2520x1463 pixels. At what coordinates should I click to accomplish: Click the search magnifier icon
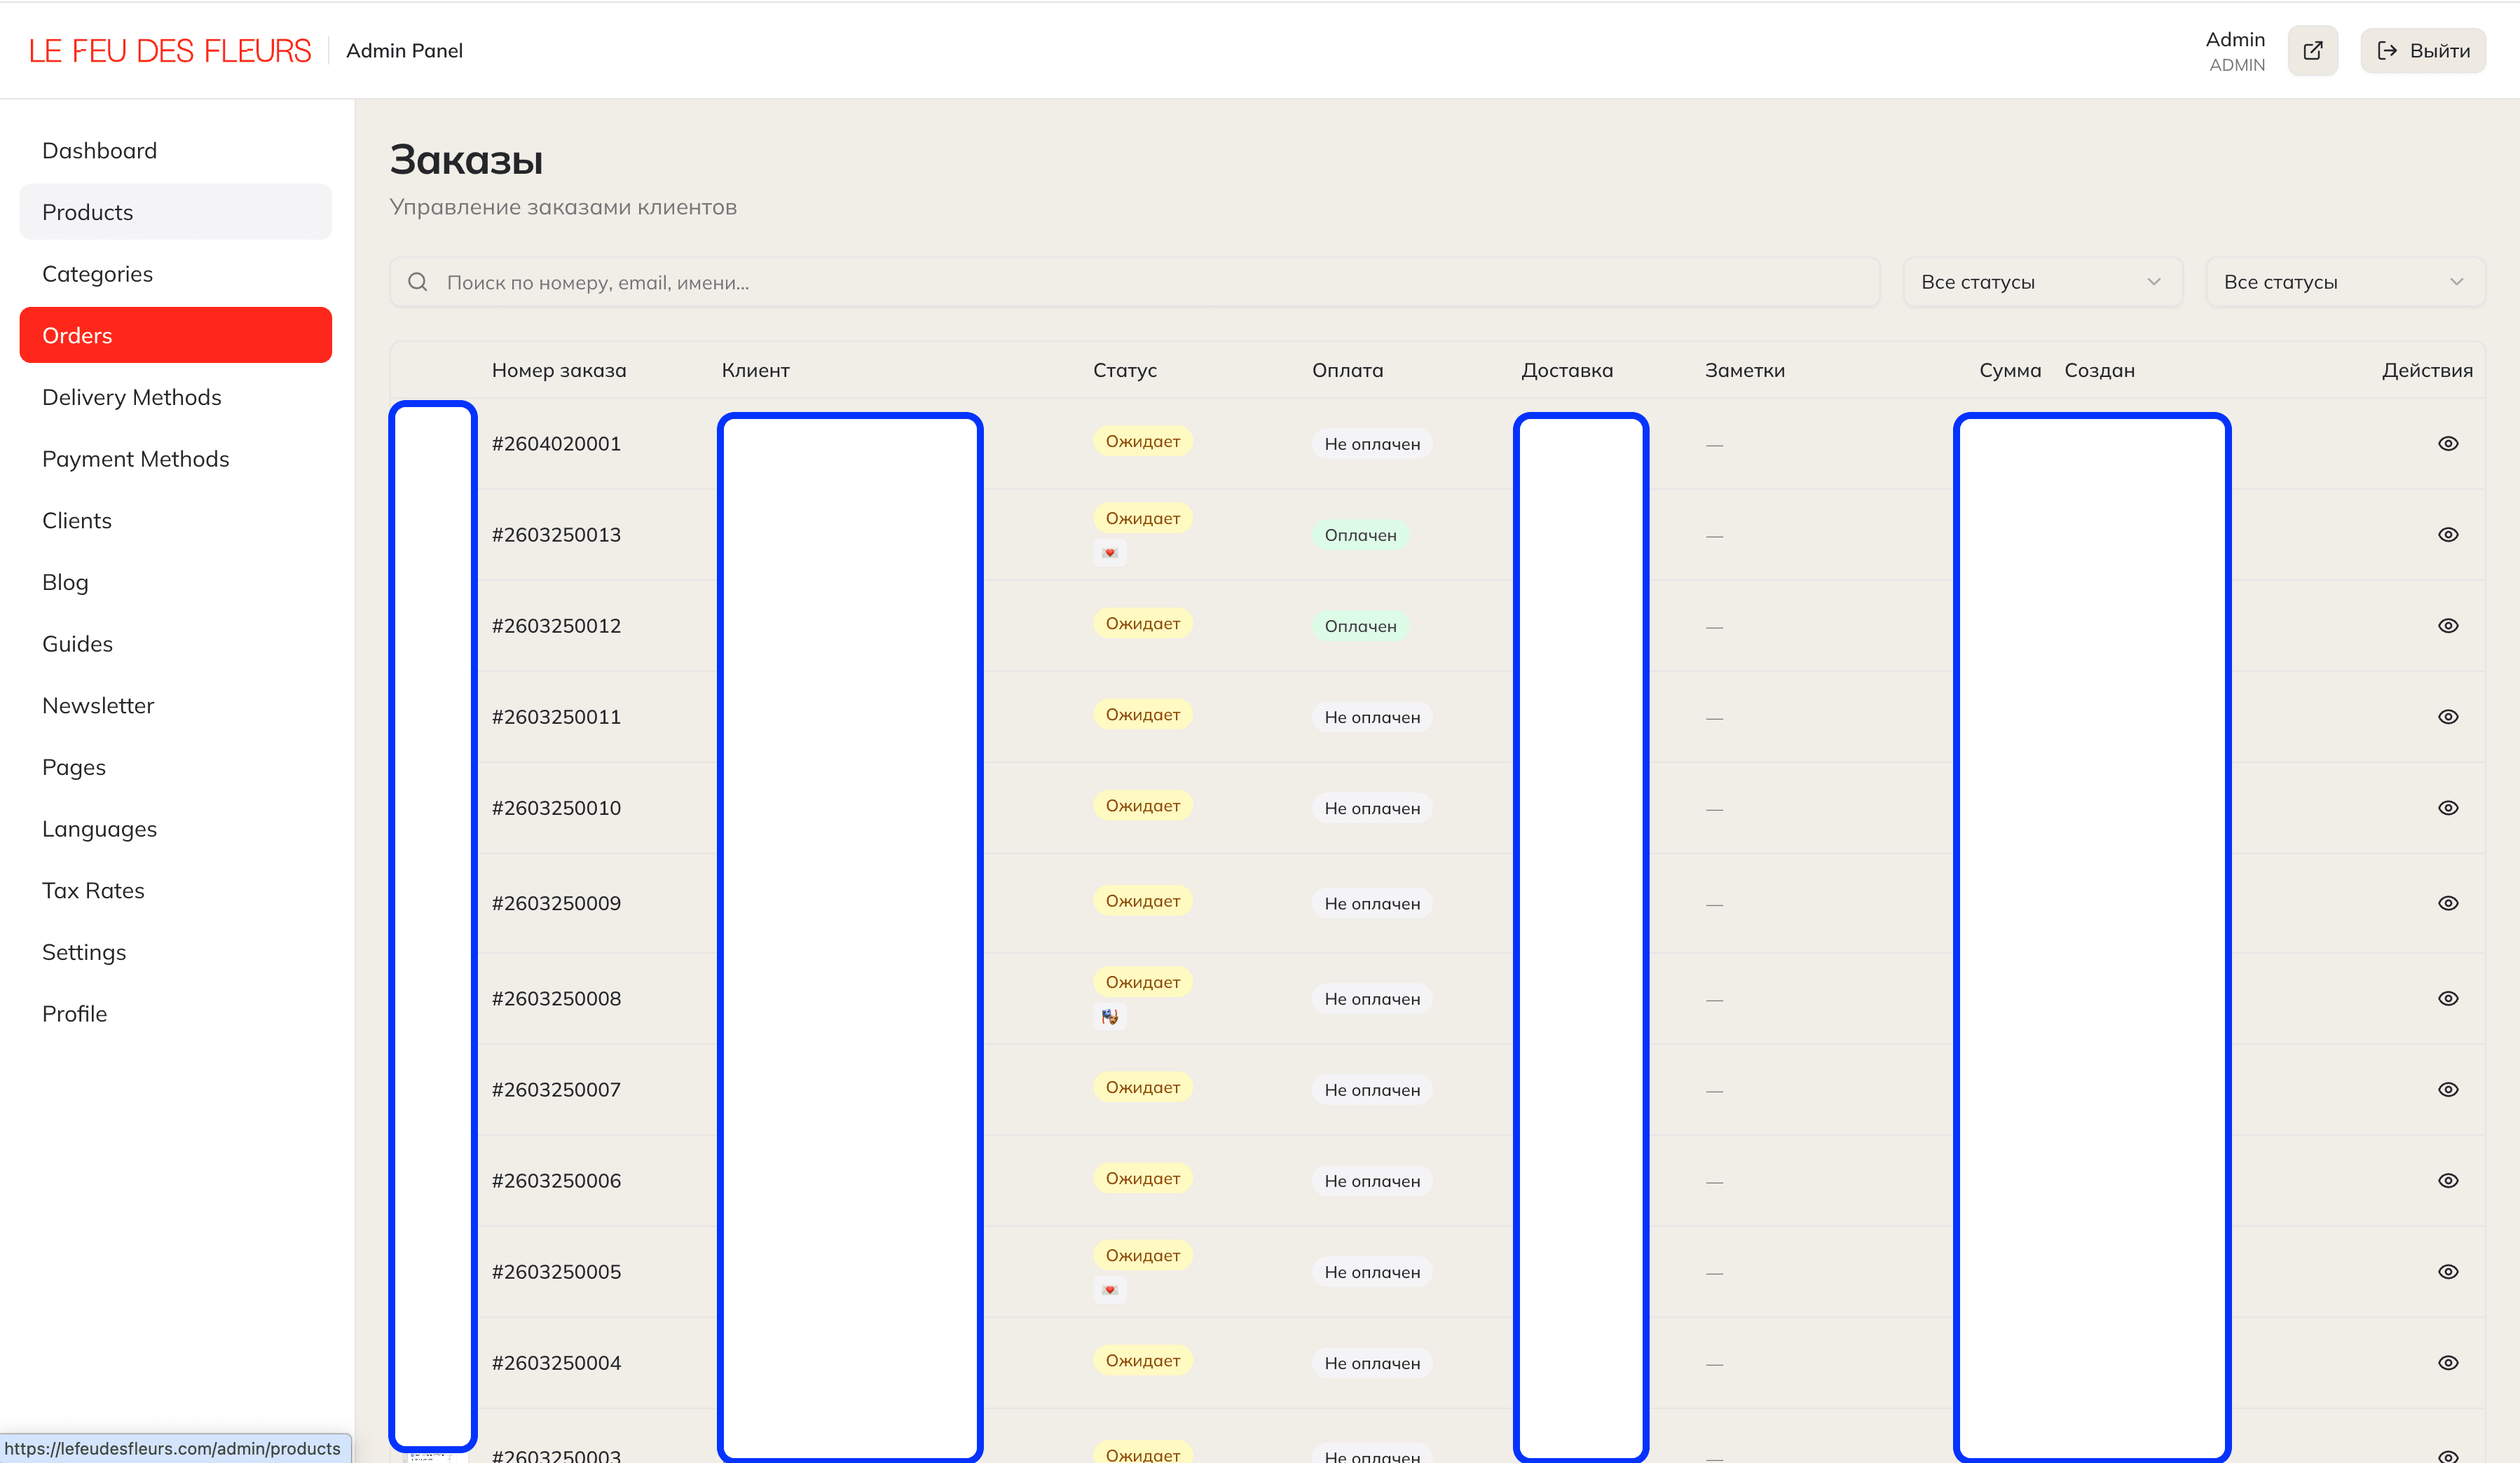point(418,282)
